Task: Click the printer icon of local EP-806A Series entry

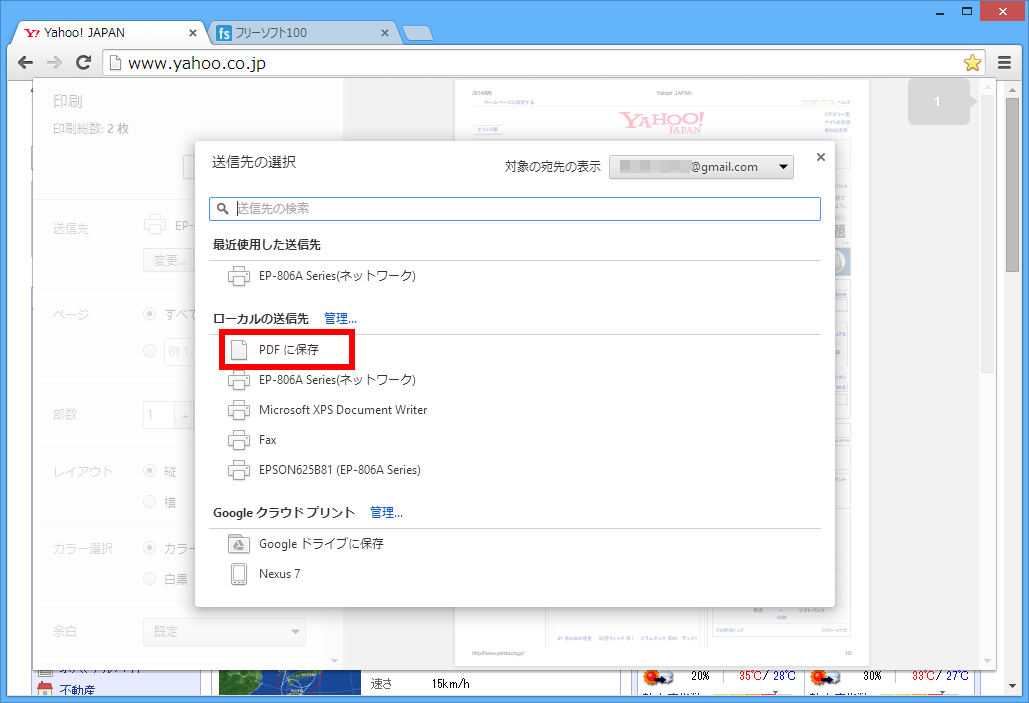Action: pos(239,380)
